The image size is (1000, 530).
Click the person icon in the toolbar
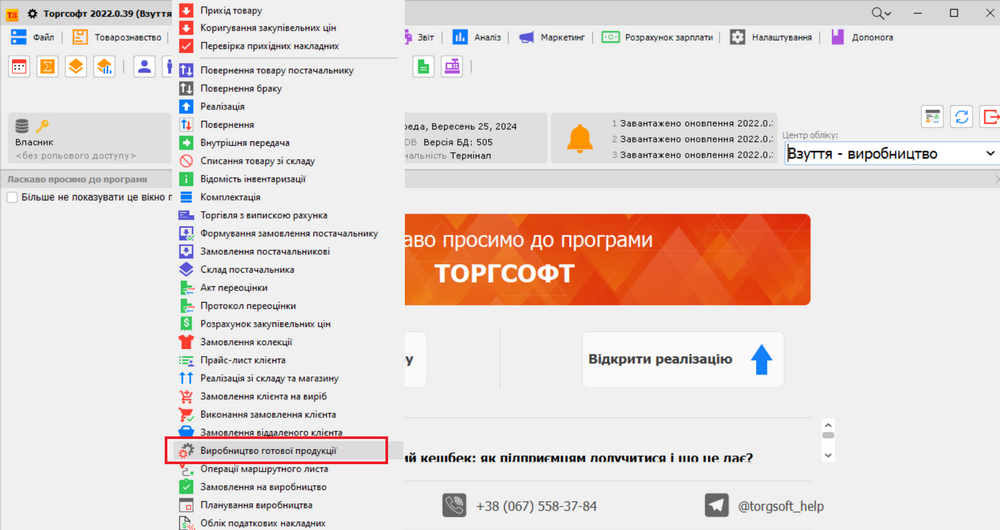click(x=144, y=66)
